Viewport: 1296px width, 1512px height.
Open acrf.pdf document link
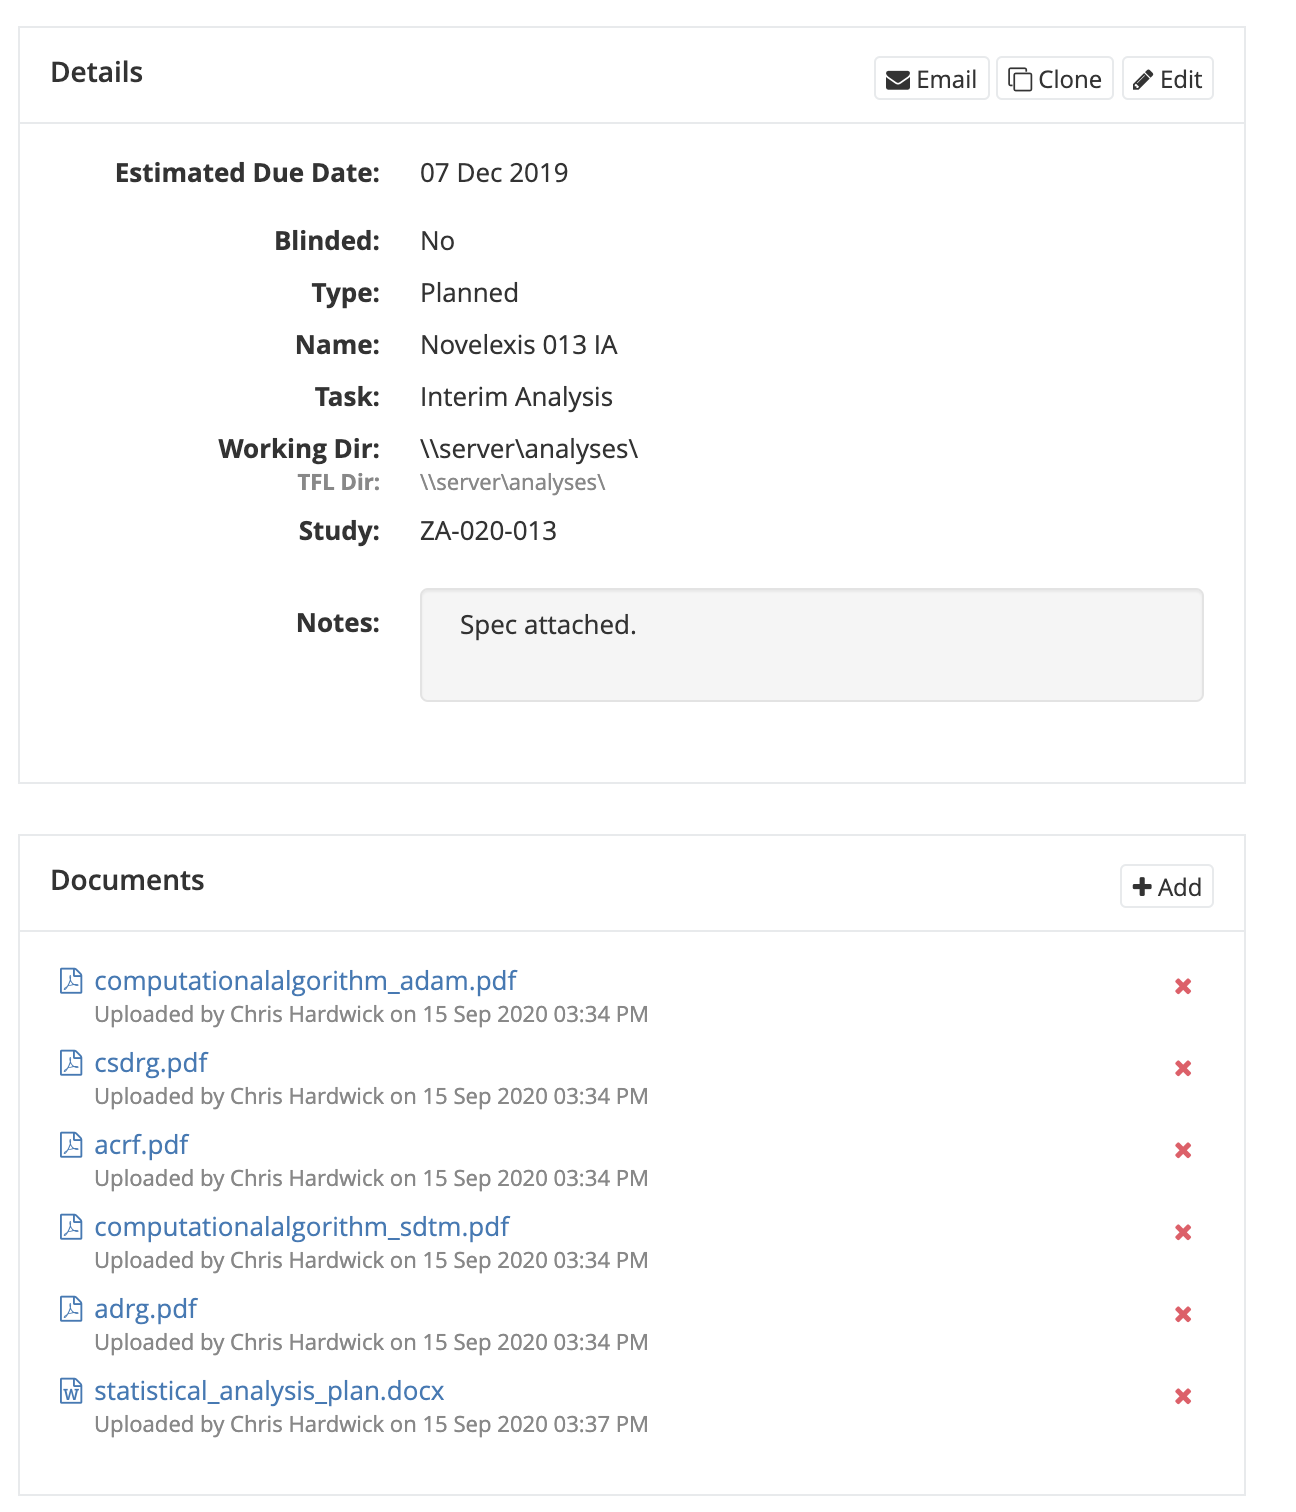click(x=141, y=1145)
